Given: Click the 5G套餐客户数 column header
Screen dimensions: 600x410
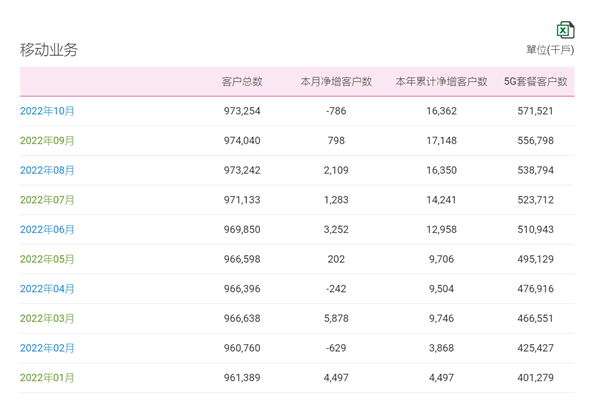Looking at the screenshot, I should (x=535, y=82).
